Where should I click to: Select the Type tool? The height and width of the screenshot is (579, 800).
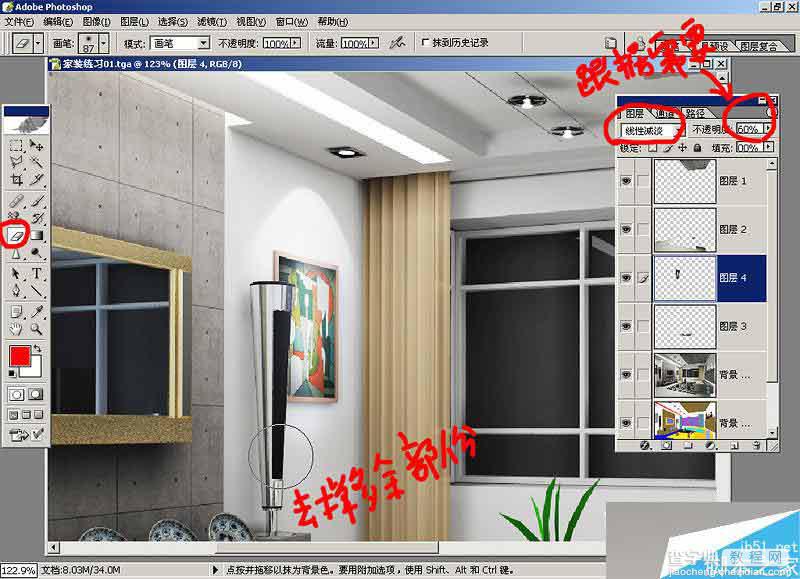coord(36,273)
